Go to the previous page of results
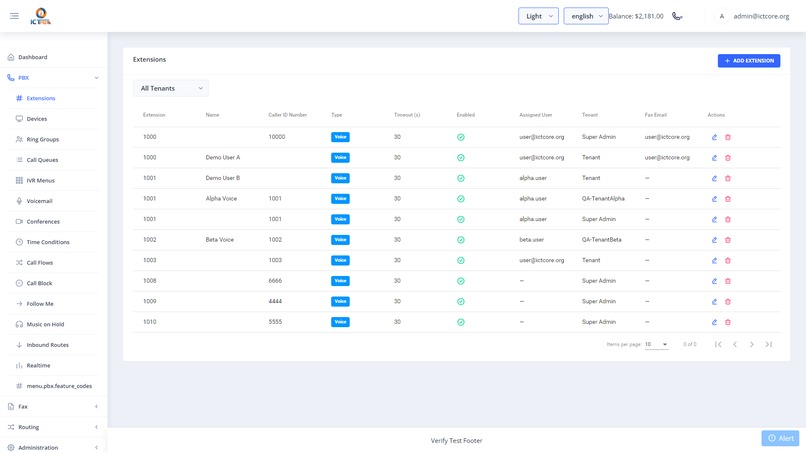Image resolution: width=806 pixels, height=453 pixels. tap(735, 345)
